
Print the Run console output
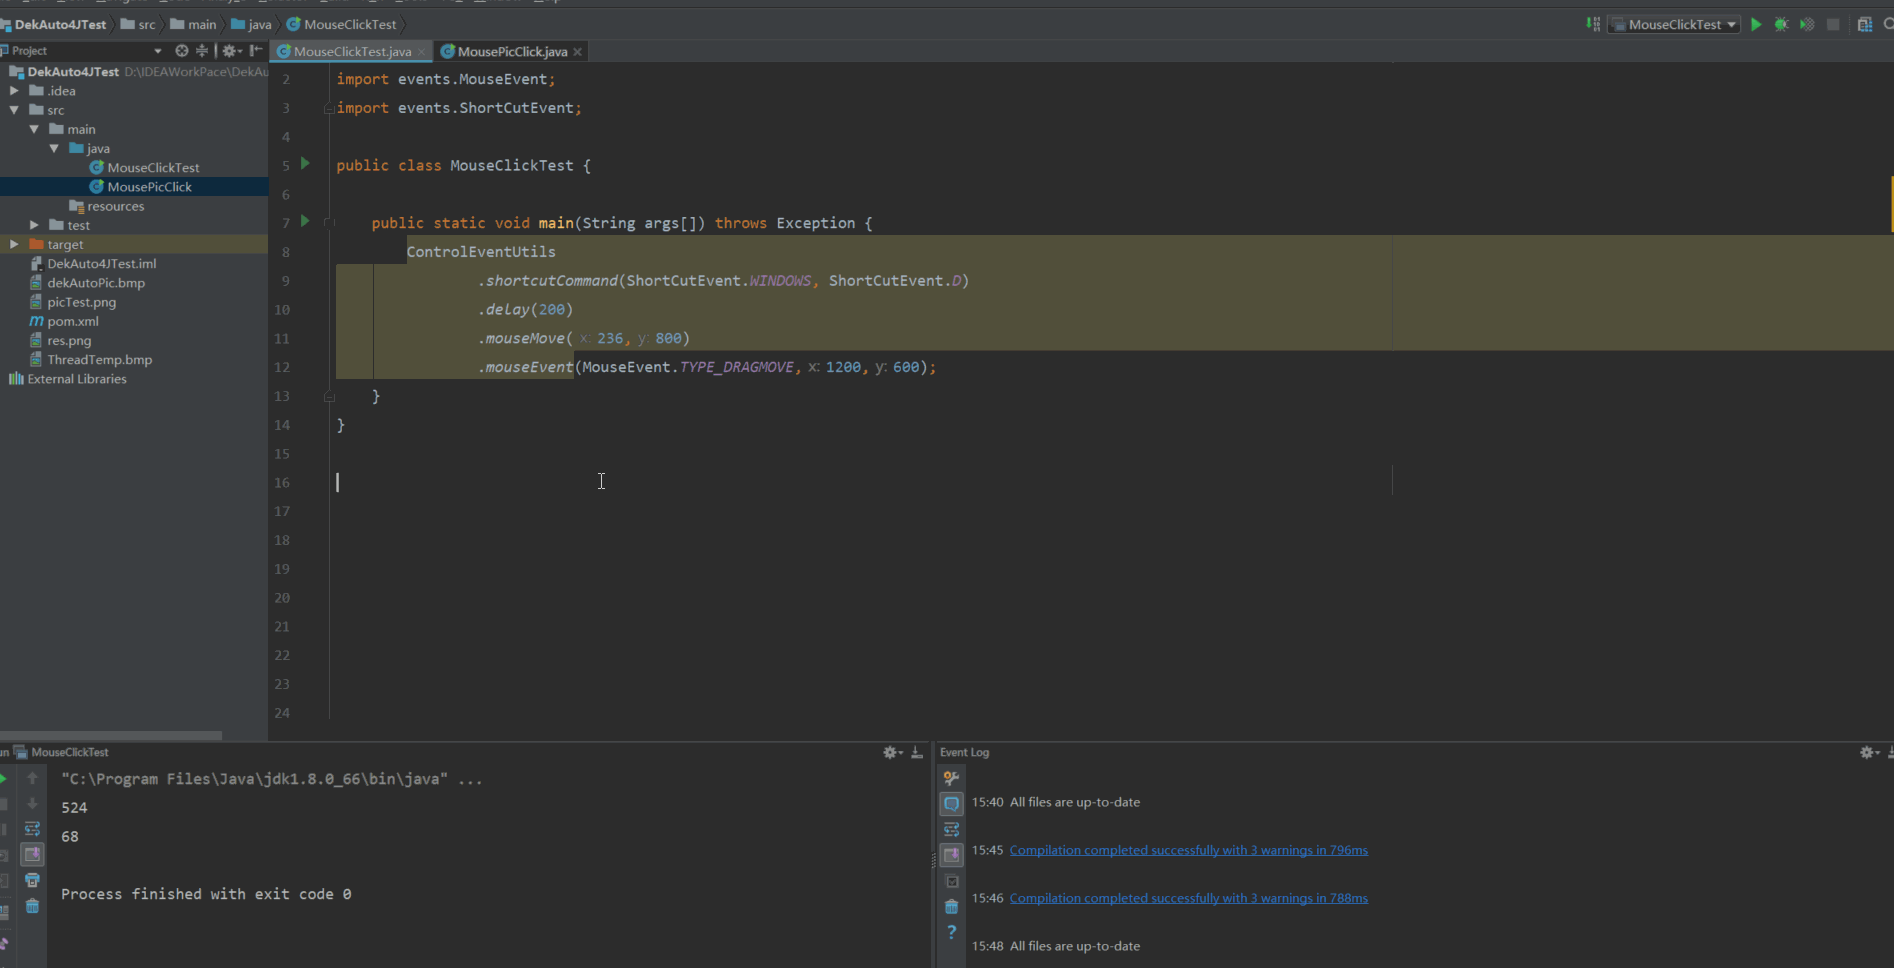click(x=32, y=880)
